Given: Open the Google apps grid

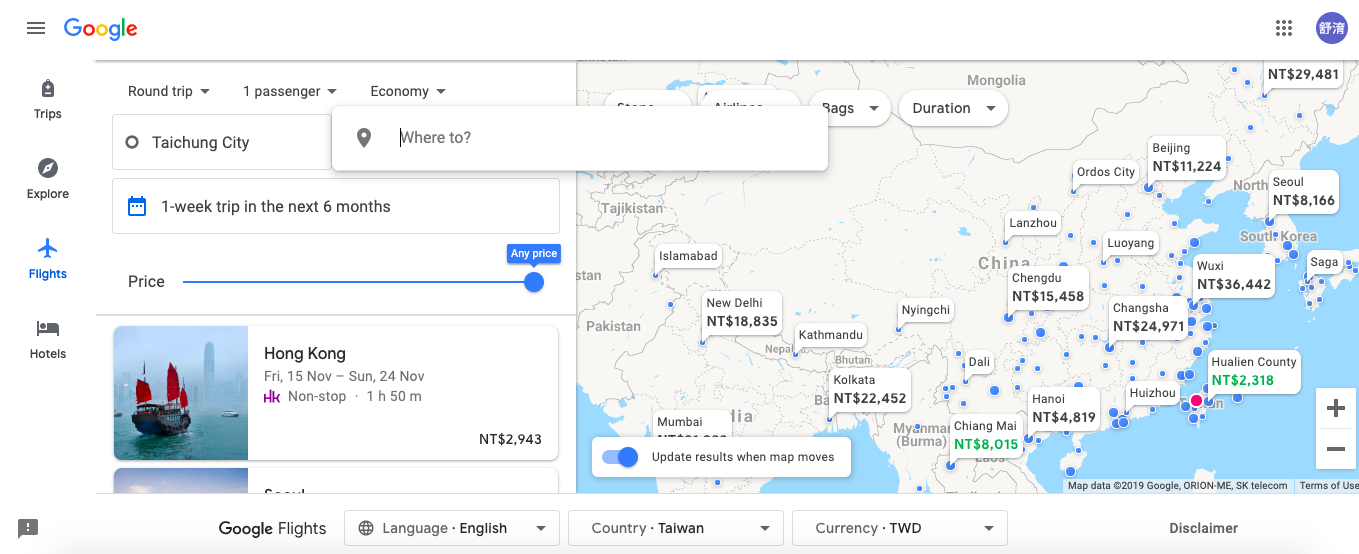Looking at the screenshot, I should click(1284, 28).
